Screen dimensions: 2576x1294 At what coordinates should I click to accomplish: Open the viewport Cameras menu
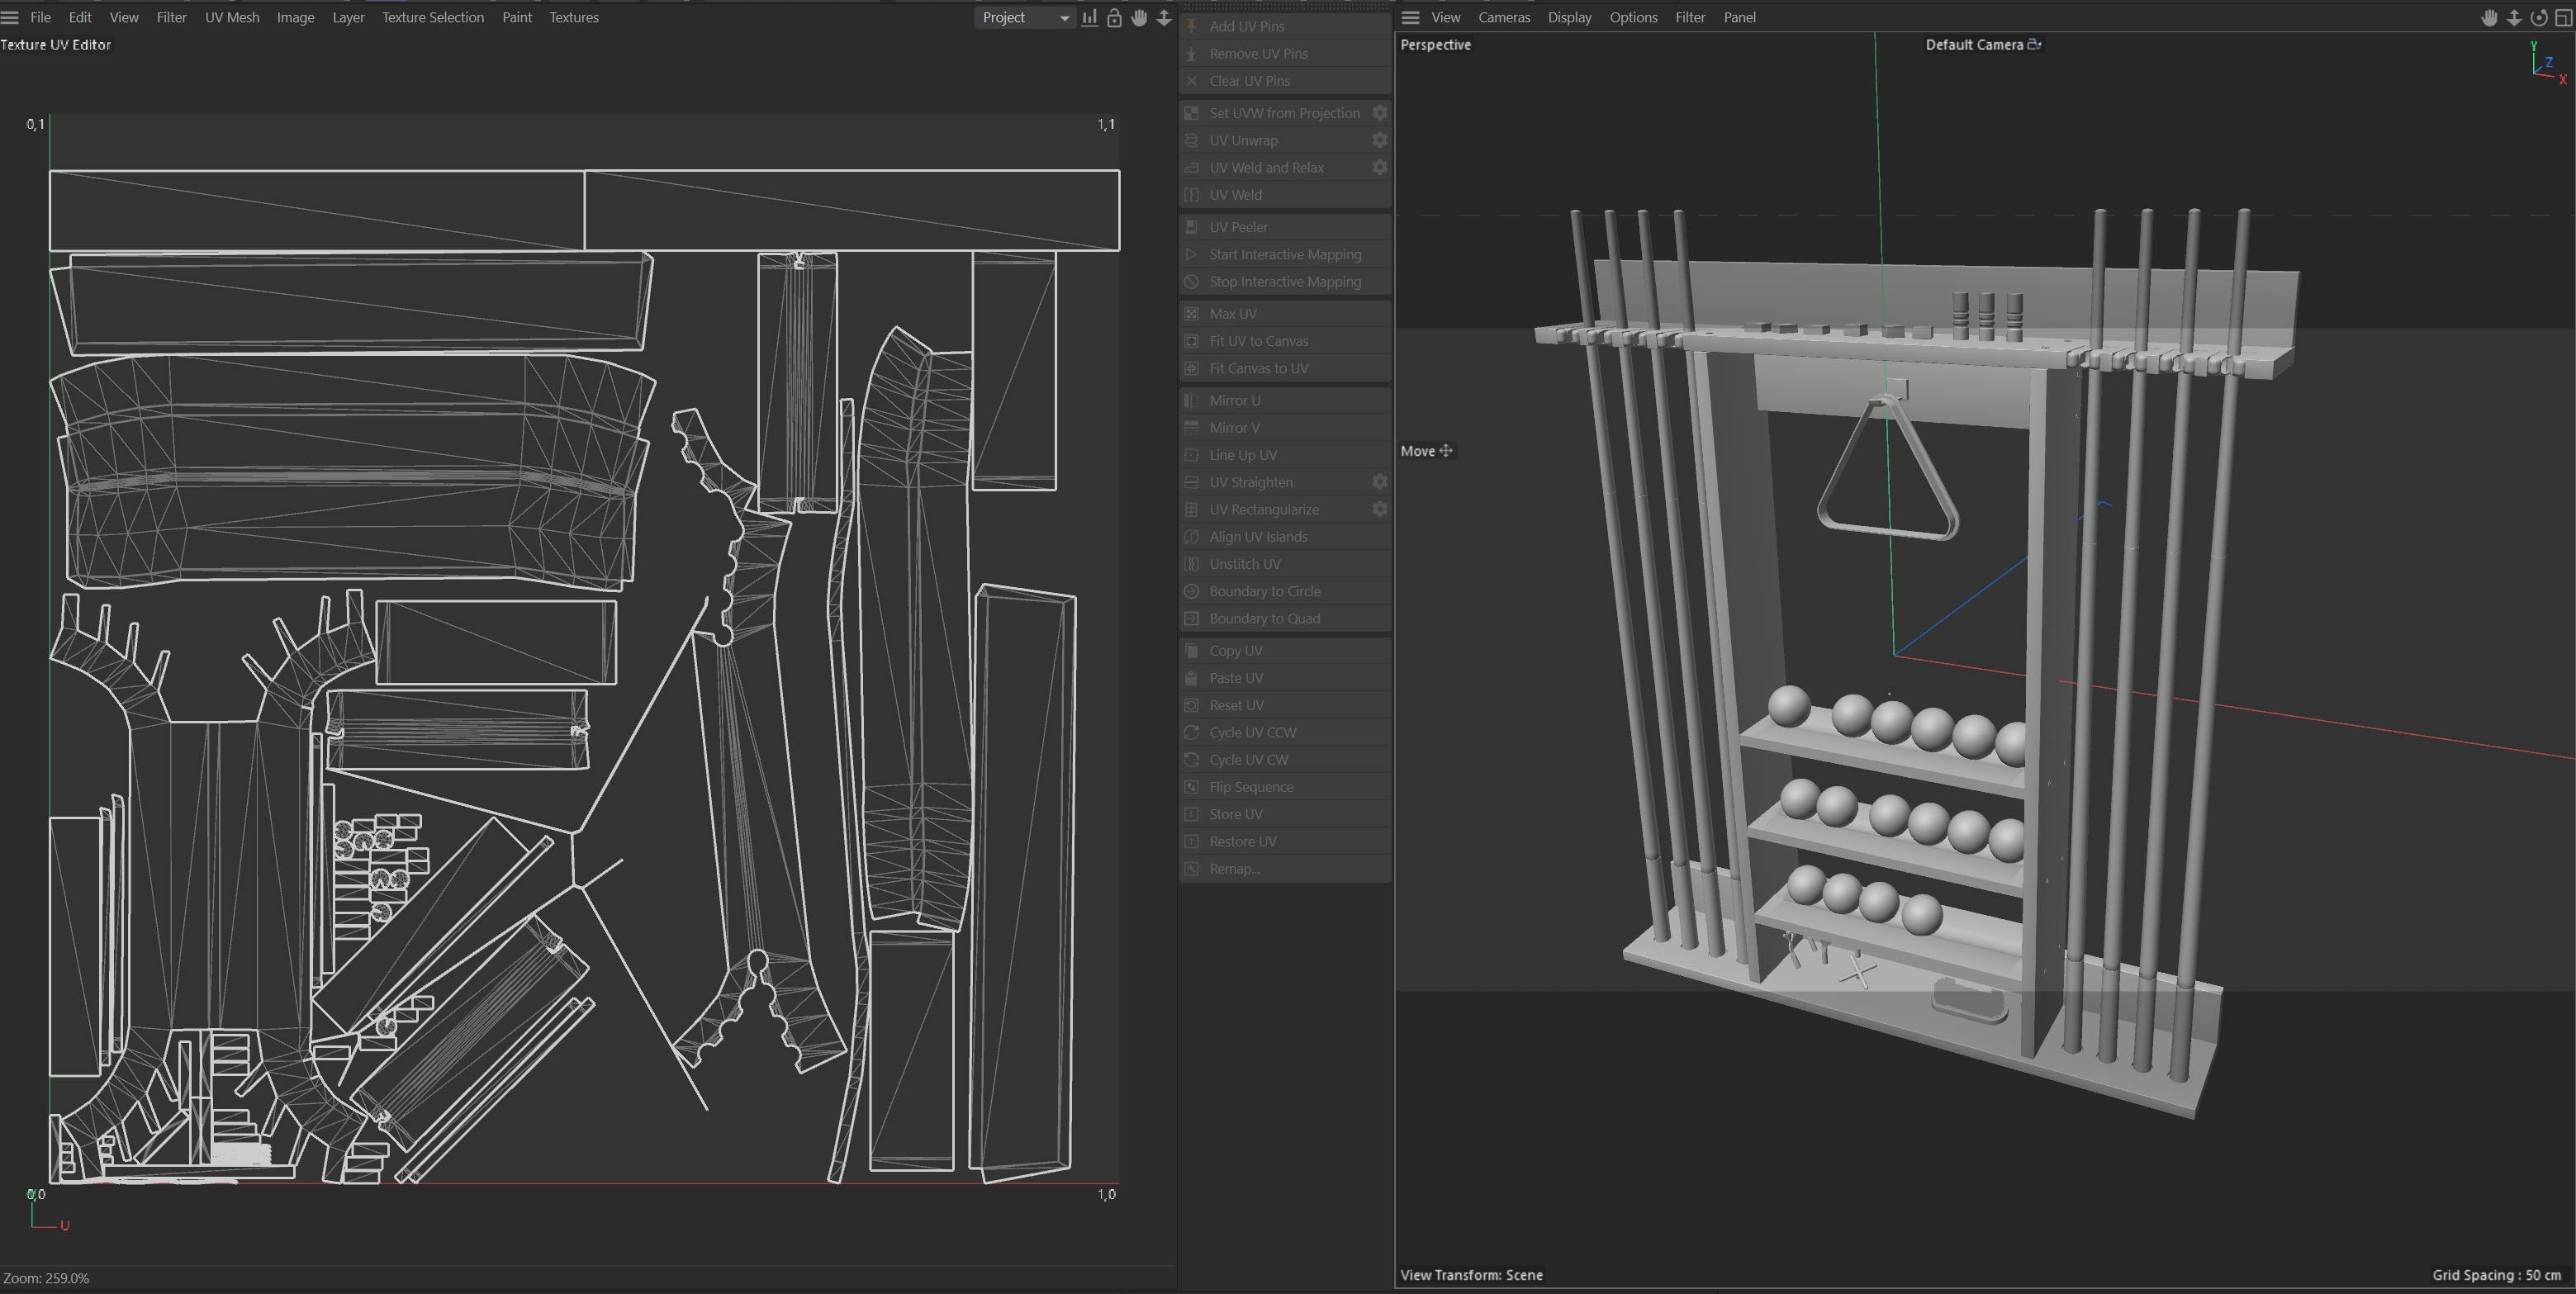[x=1503, y=18]
